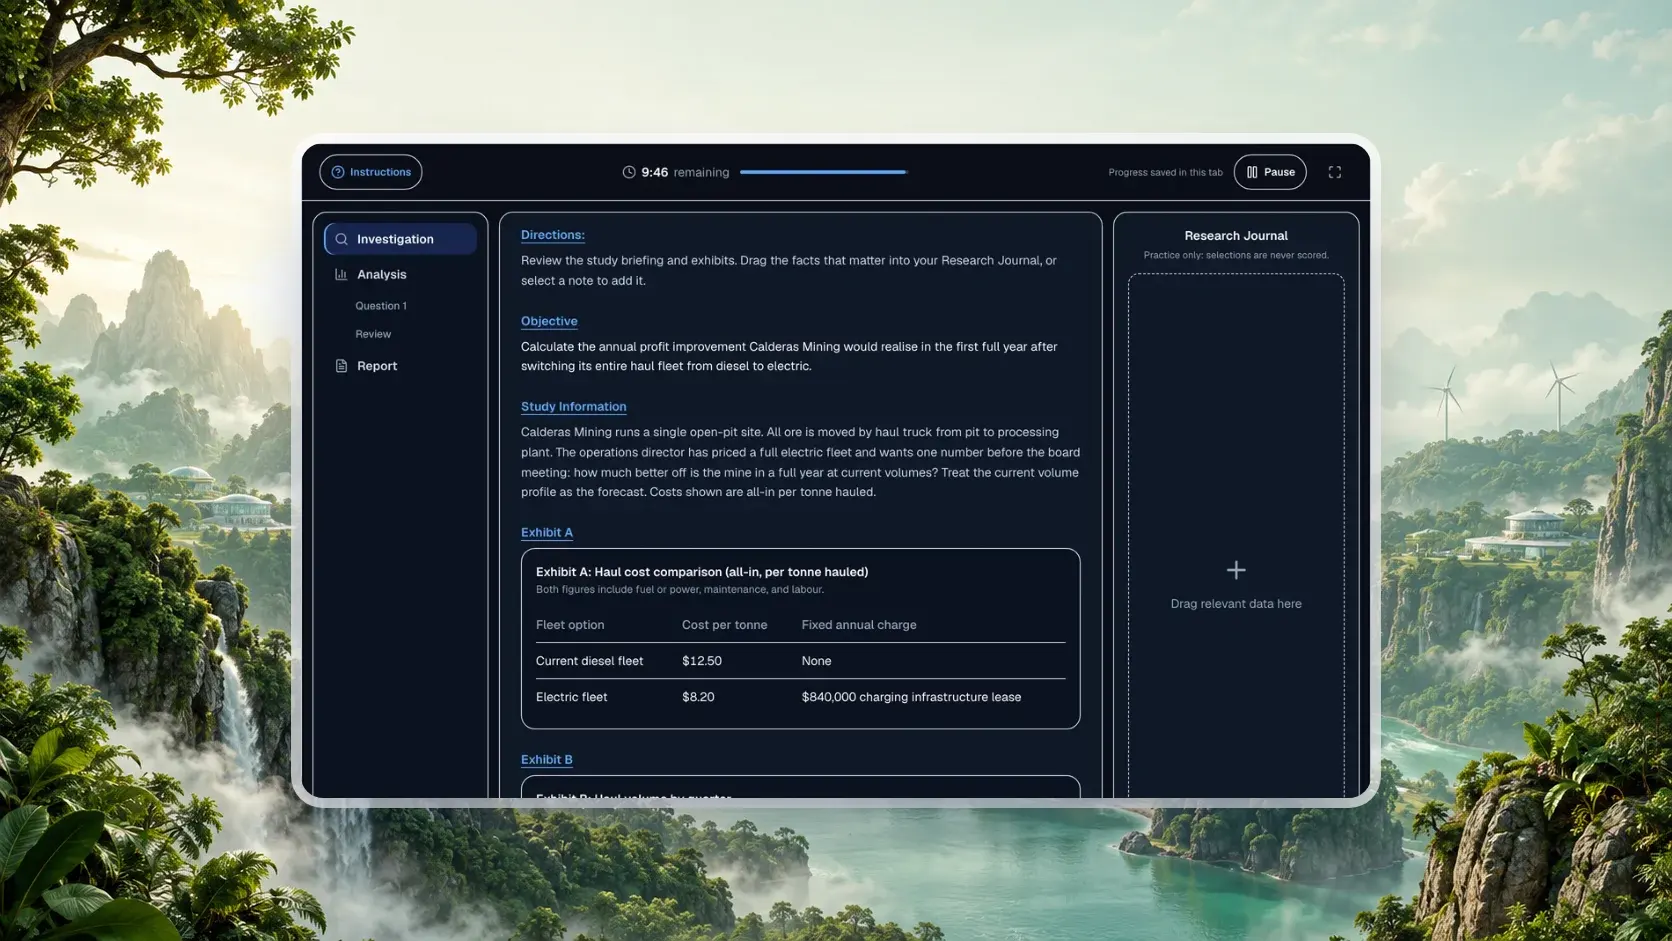This screenshot has height=941, width=1672.
Task: Select the Exhibit A title note
Action: tap(702, 572)
